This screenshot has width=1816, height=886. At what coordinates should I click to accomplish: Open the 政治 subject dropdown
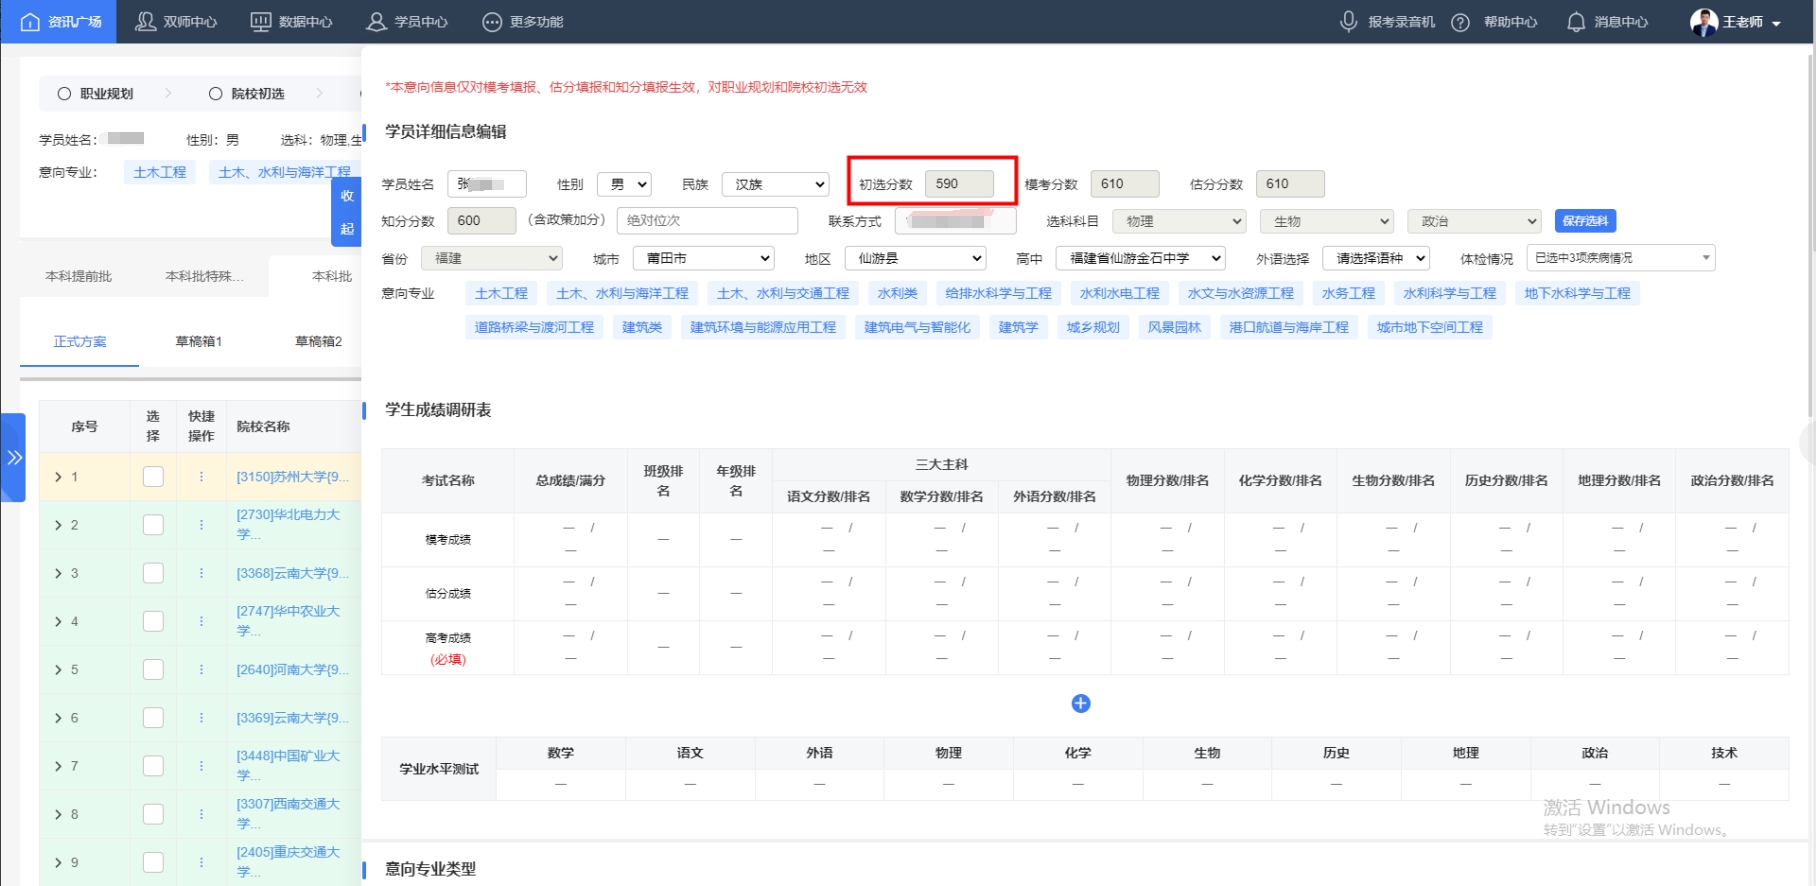[1474, 221]
